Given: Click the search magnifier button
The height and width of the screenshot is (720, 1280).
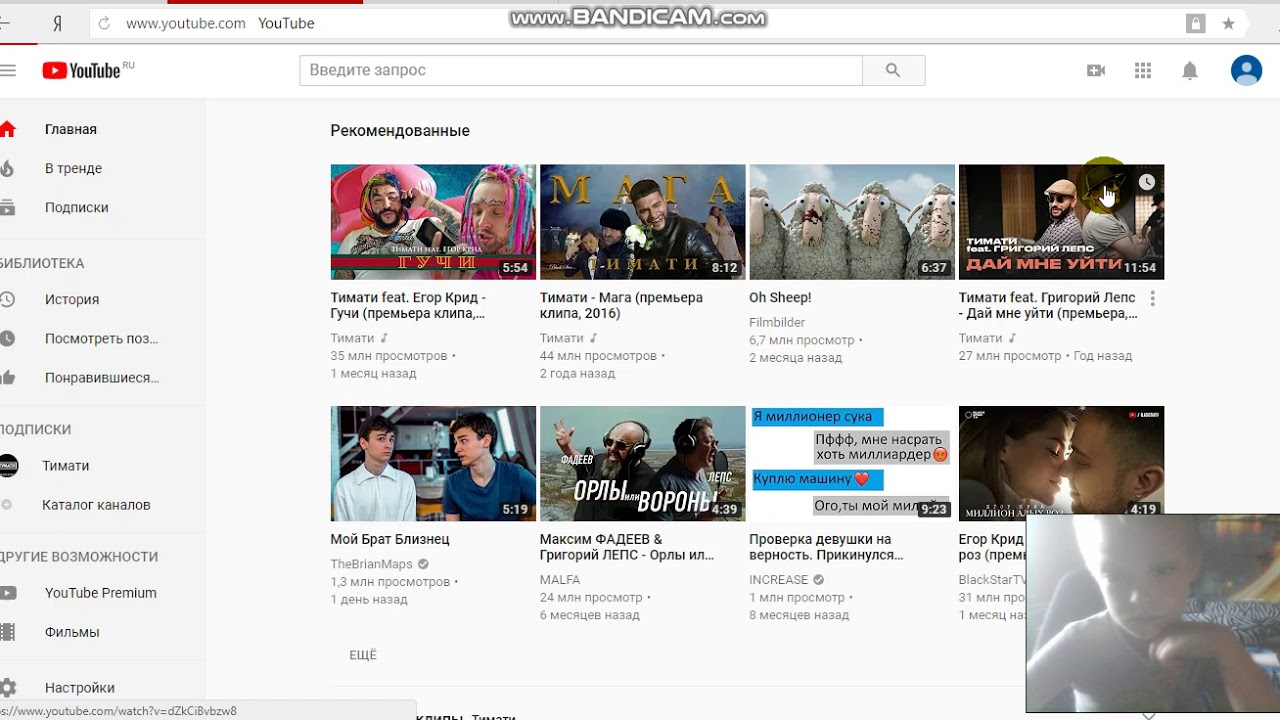Looking at the screenshot, I should click(893, 70).
